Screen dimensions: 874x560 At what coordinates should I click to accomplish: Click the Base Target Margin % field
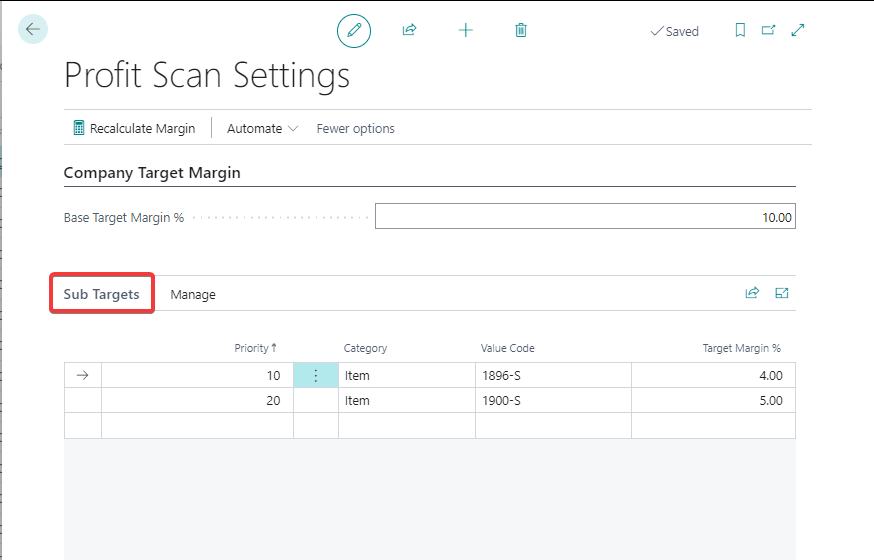coord(585,217)
